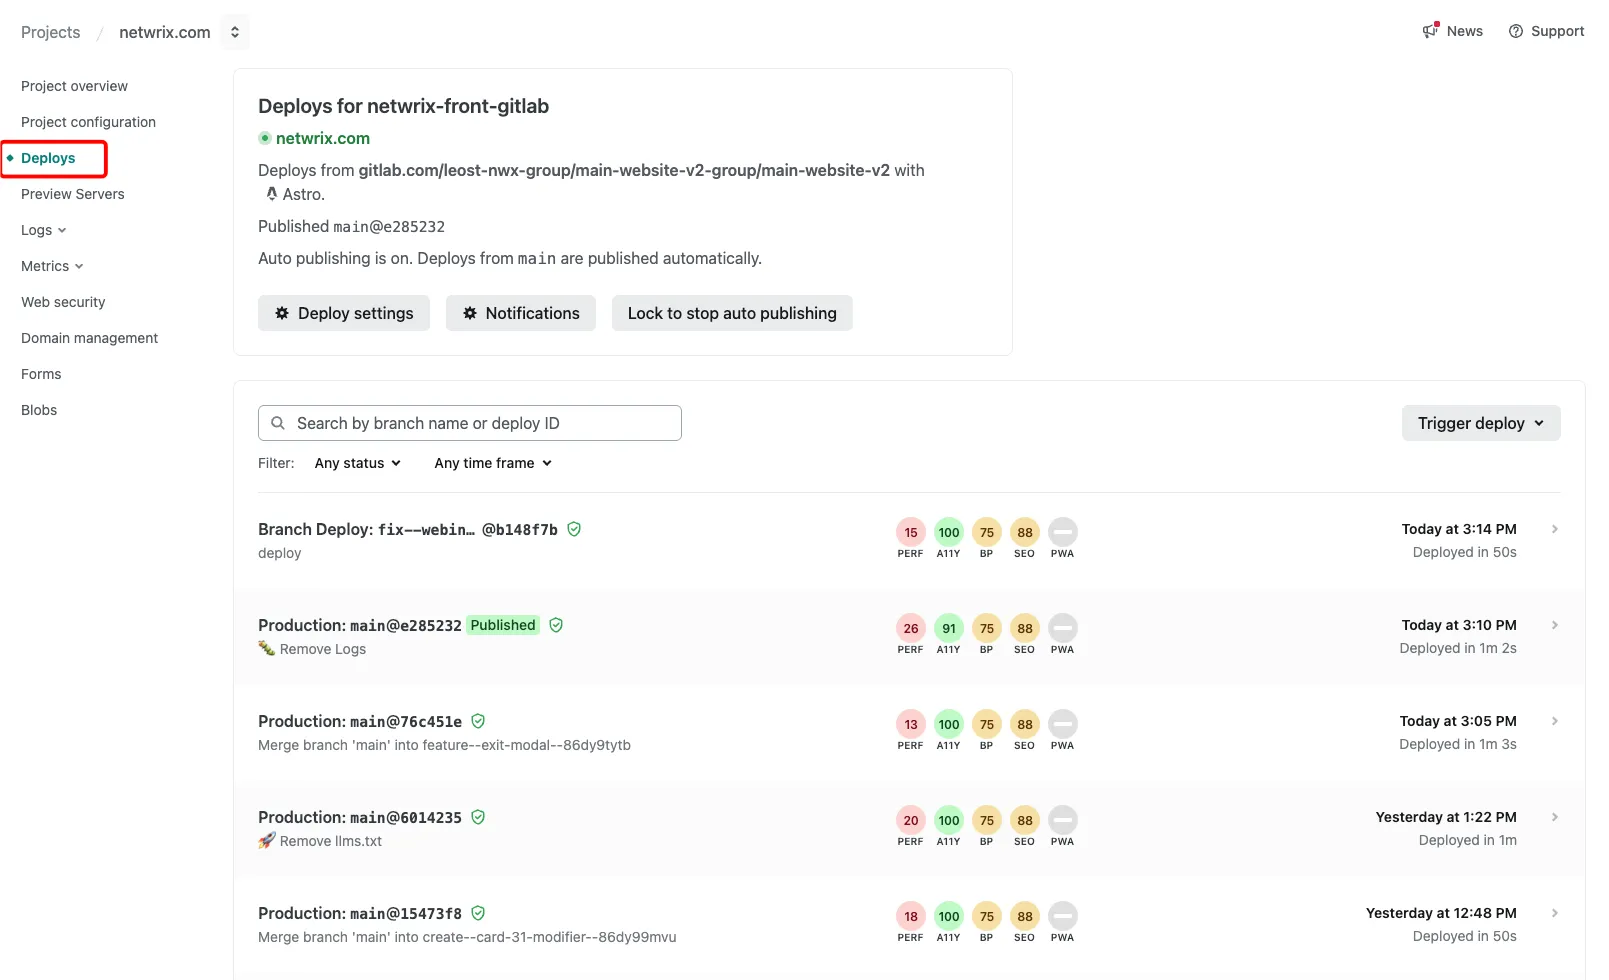Click PWA badge on the Branch Deploy row
Screen dimensions: 1609x980
1063,532
